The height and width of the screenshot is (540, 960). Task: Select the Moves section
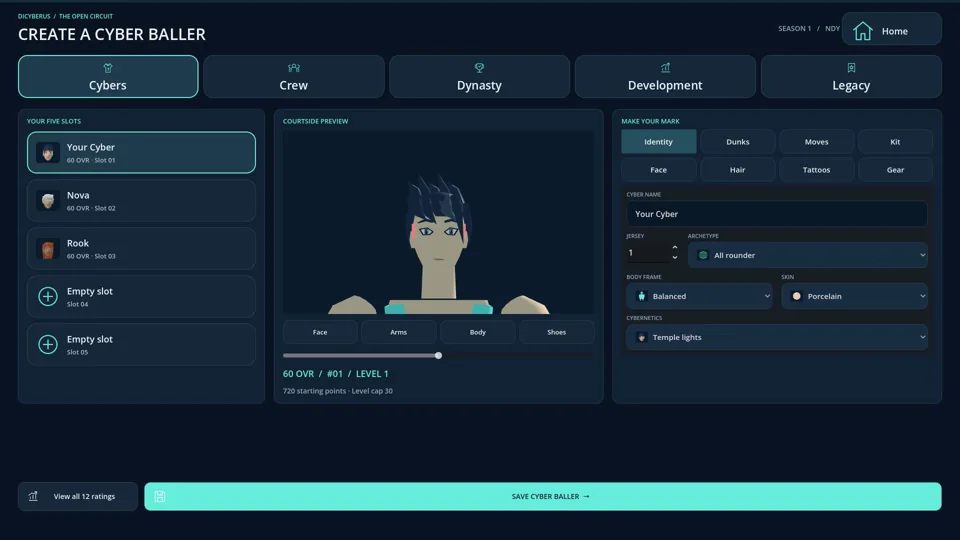[x=816, y=141]
